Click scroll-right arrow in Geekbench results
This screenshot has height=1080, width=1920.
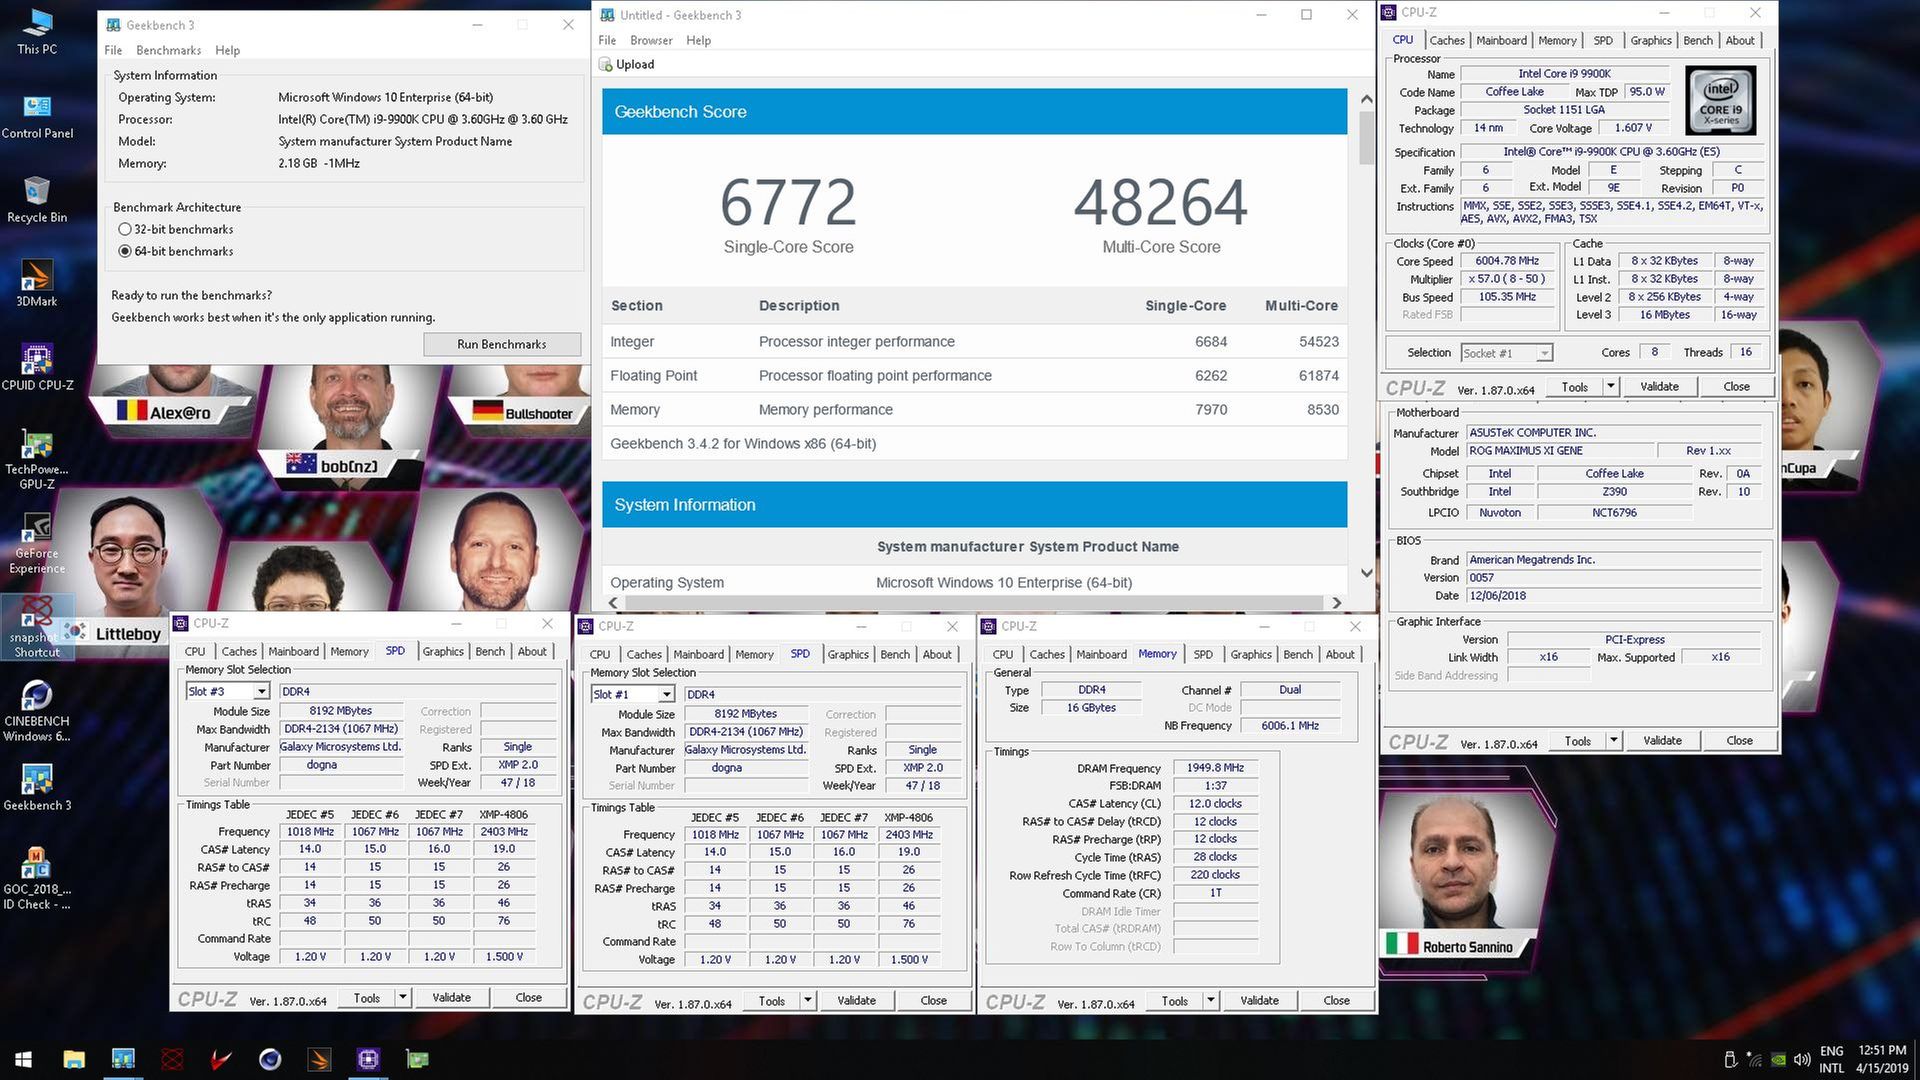1336,603
